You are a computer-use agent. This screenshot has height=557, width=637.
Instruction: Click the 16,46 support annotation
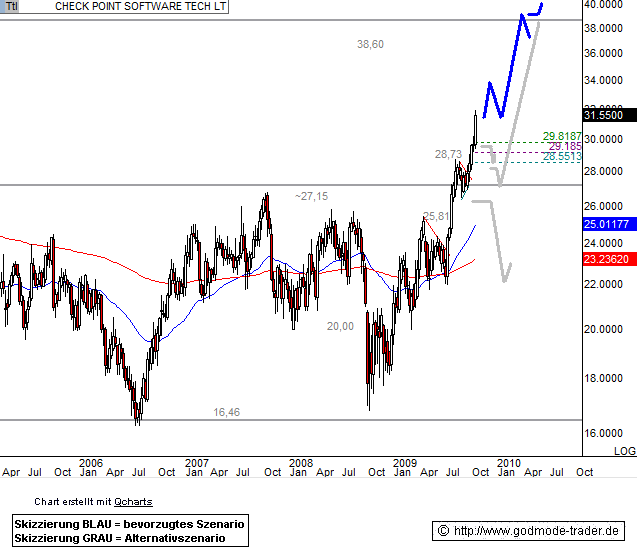click(226, 412)
